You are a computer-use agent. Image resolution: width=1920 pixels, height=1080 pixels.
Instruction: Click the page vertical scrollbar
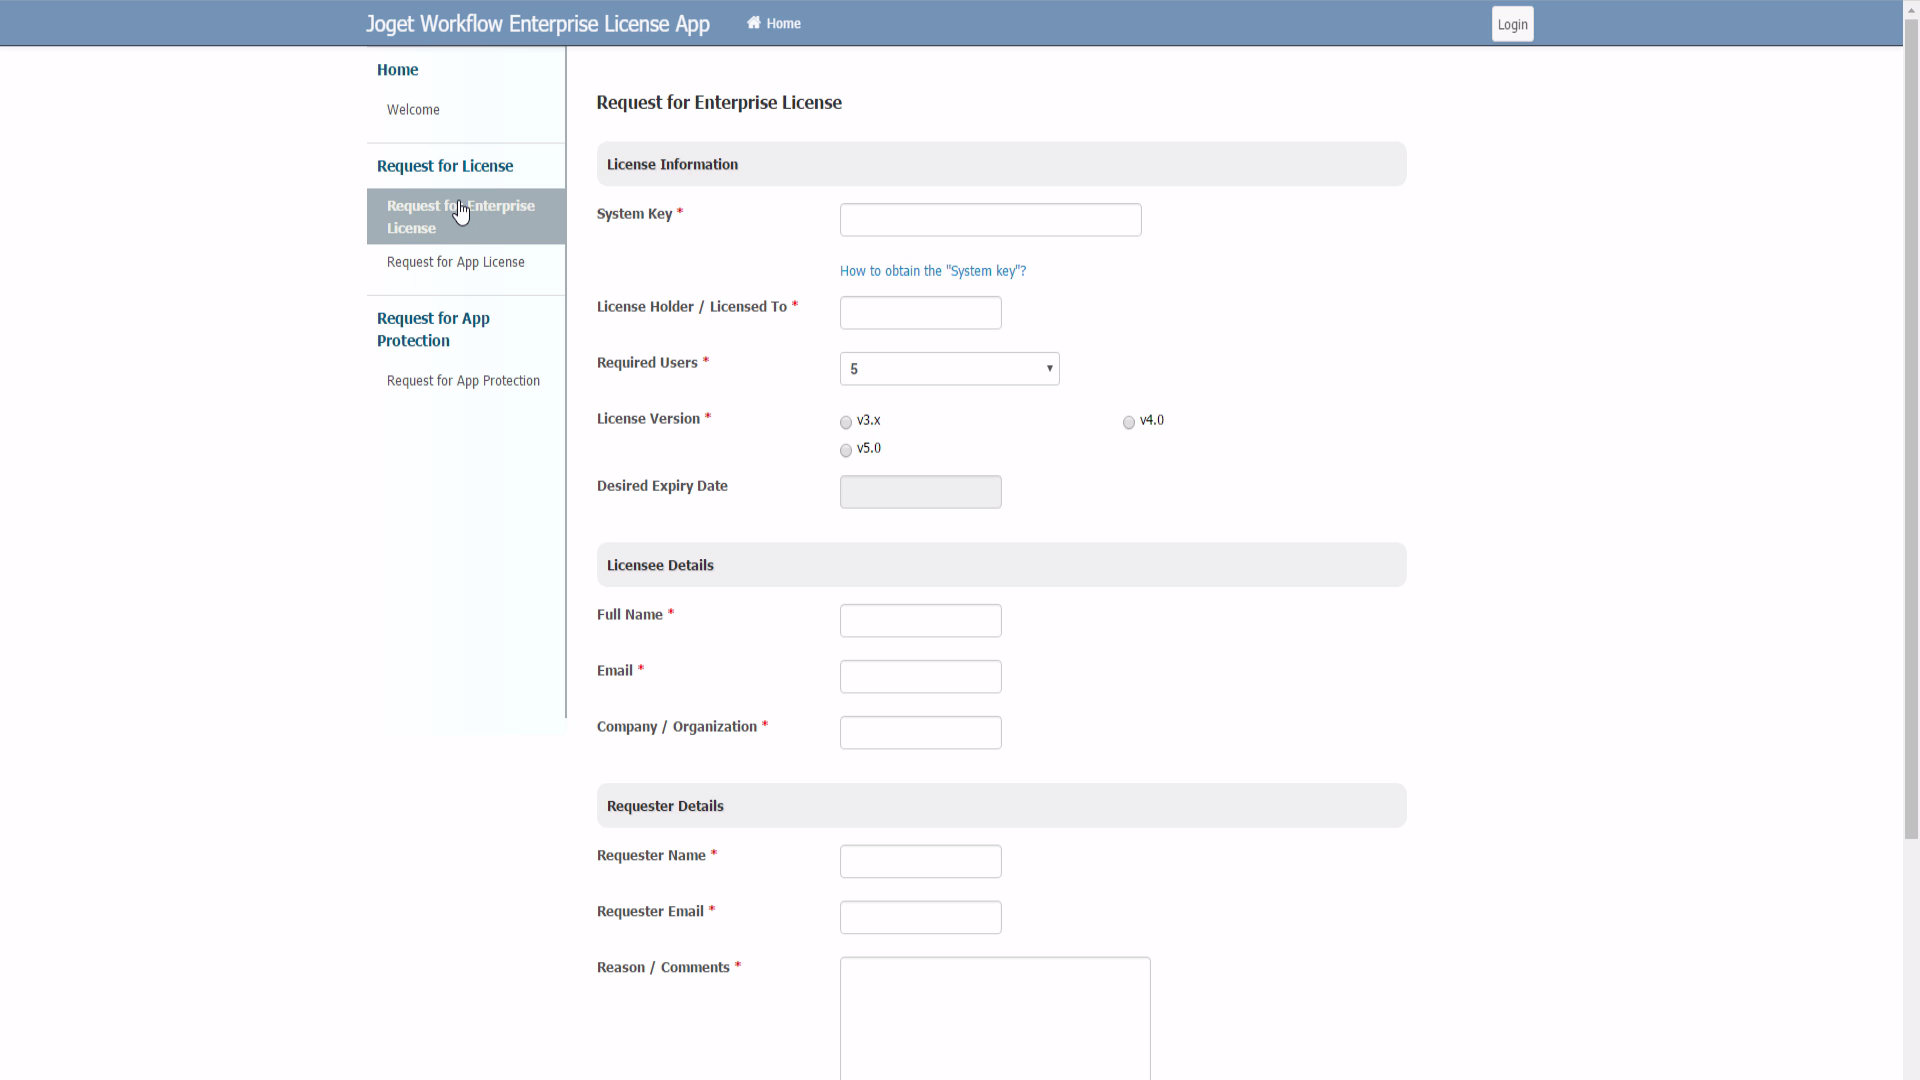pos(1911,430)
